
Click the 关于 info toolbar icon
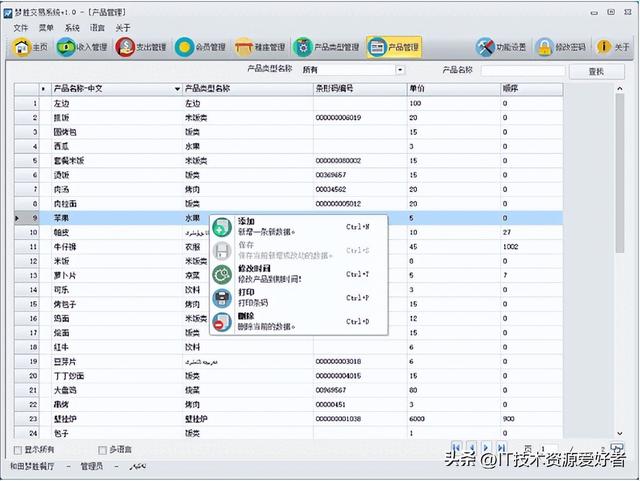pos(613,47)
